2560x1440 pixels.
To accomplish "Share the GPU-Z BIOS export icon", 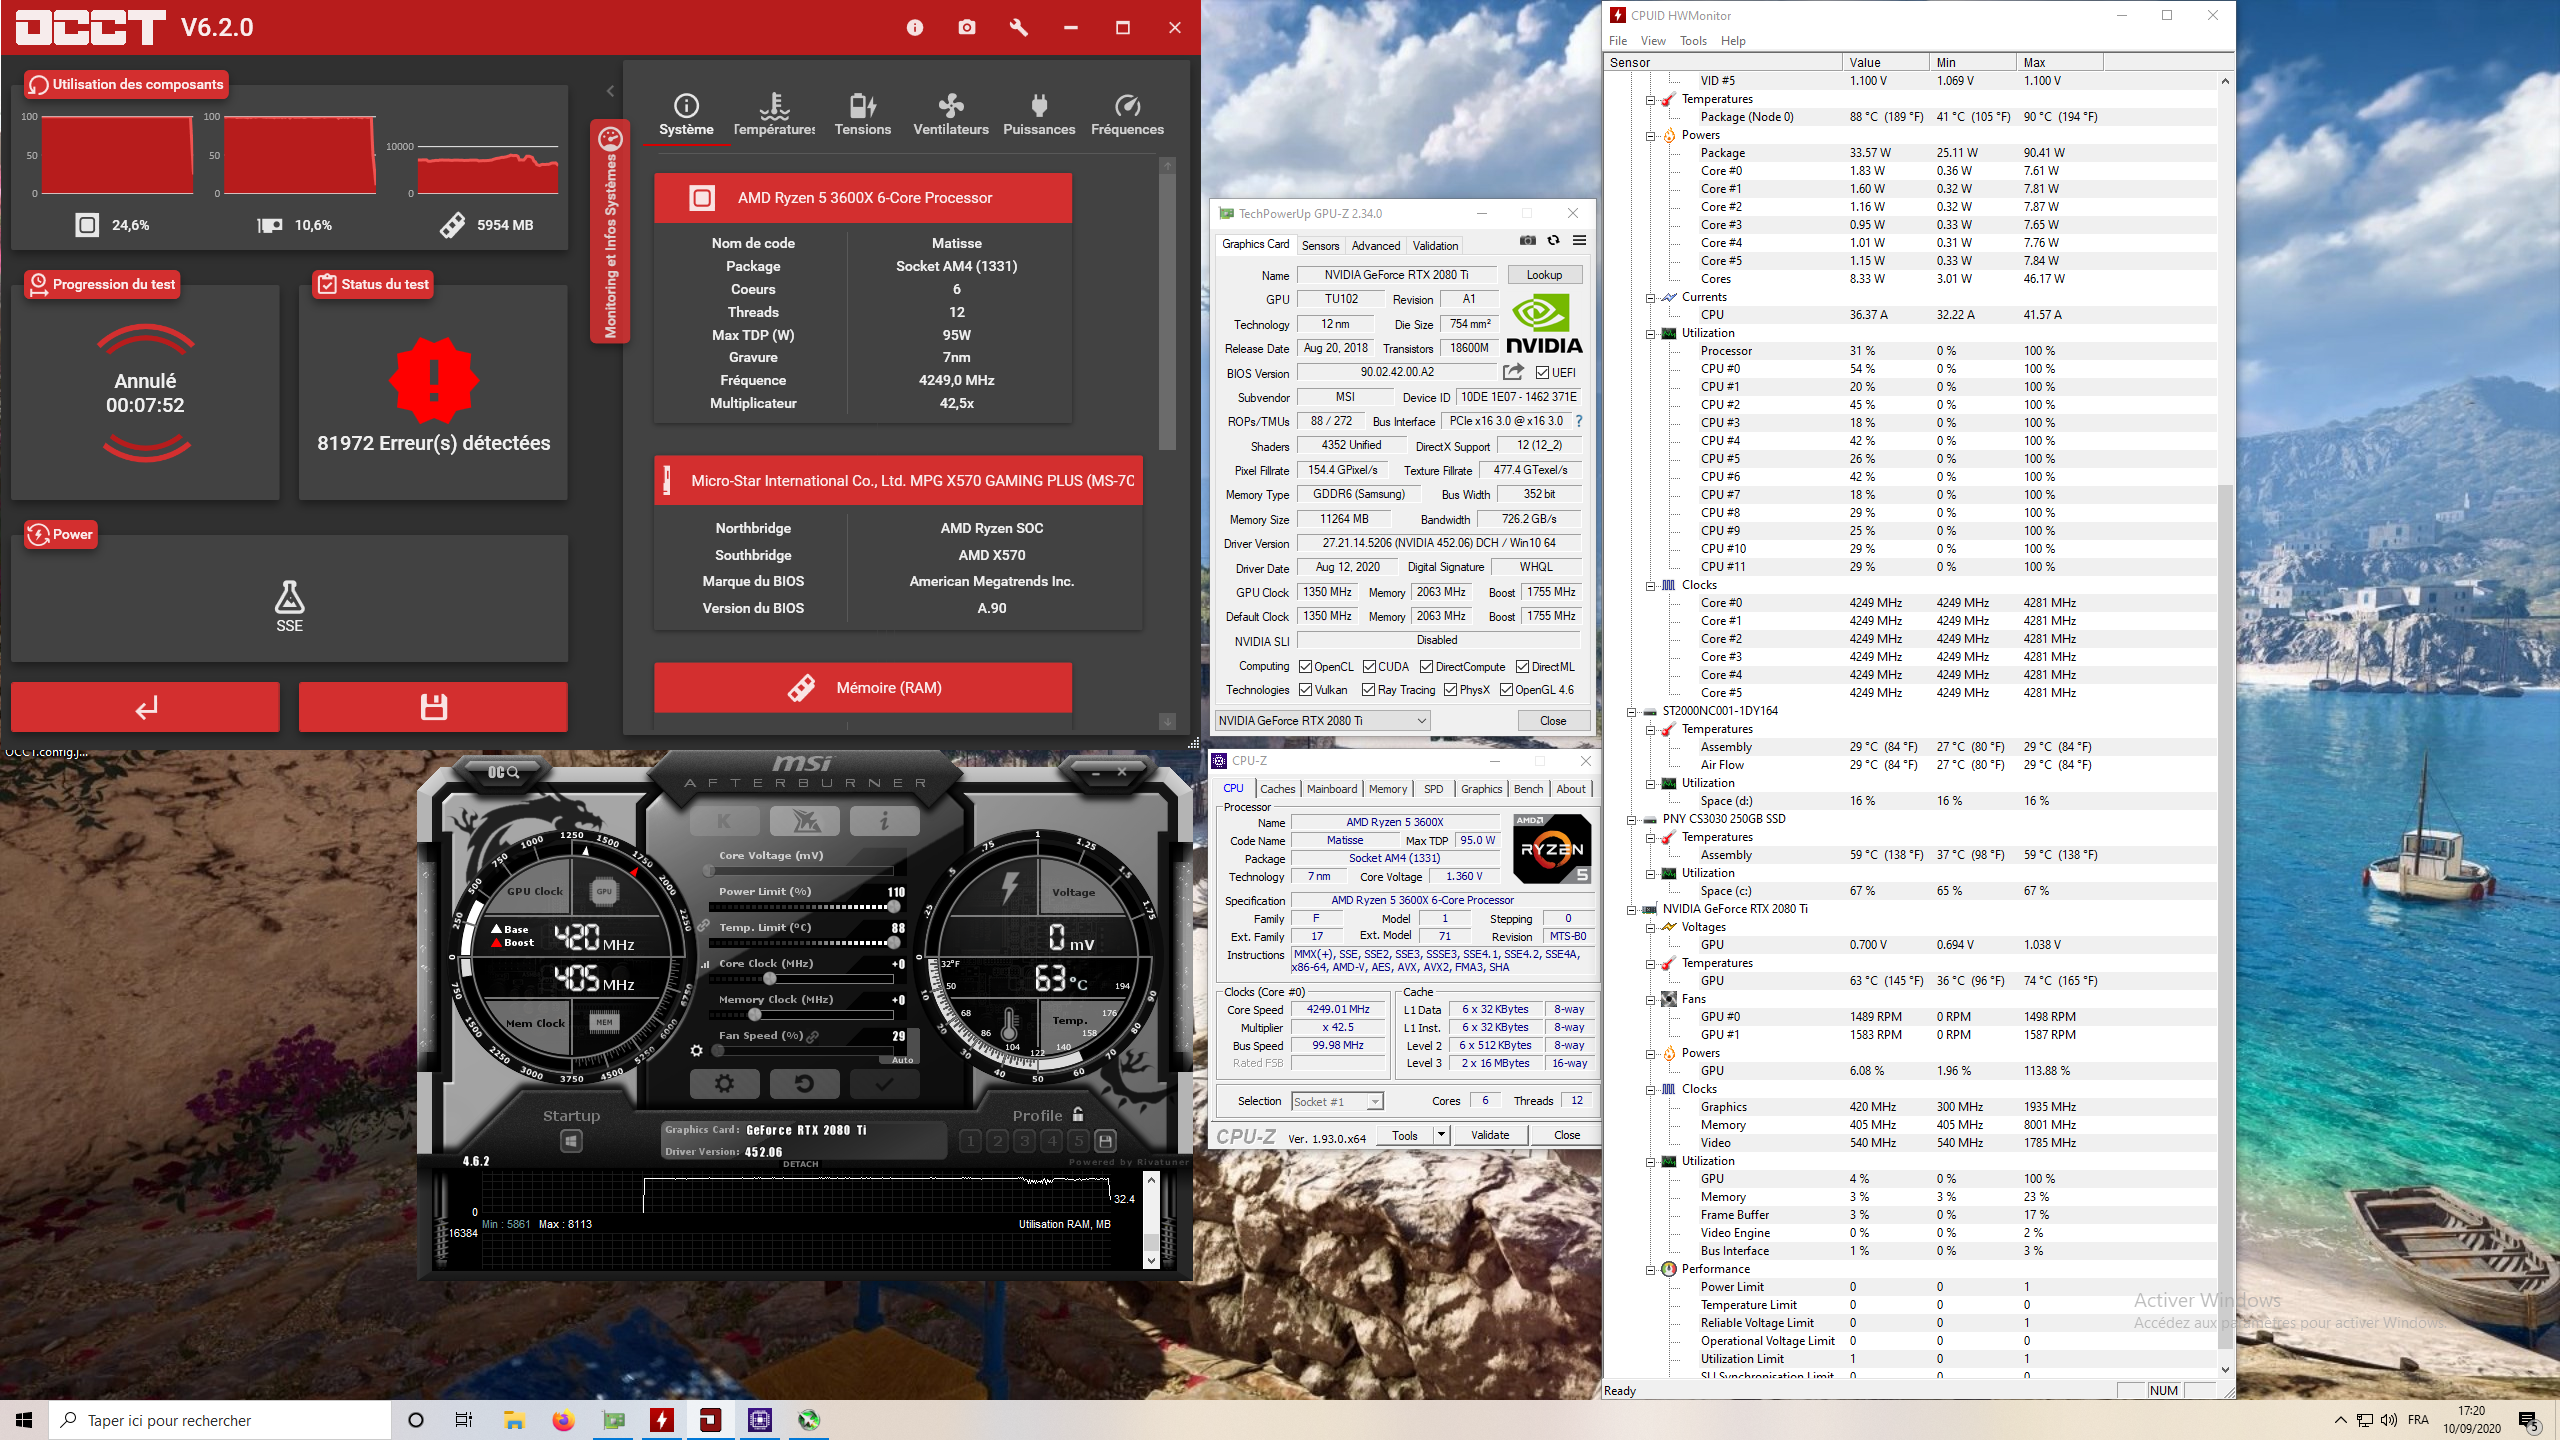I will (1513, 372).
